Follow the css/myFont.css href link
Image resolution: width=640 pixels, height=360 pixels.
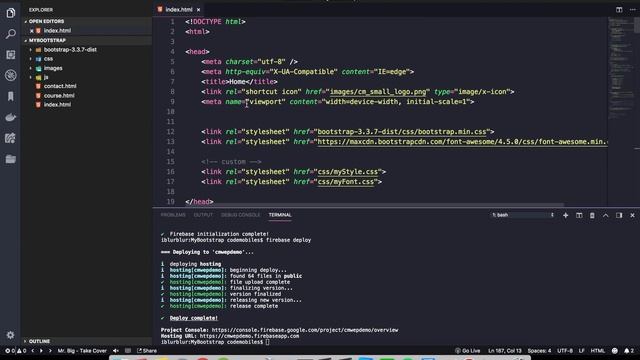pos(346,182)
